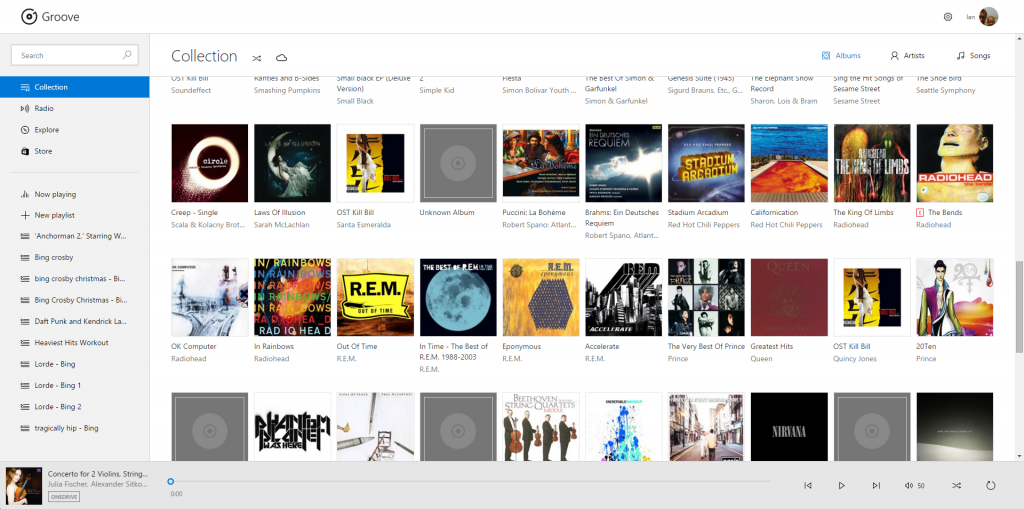Image resolution: width=1024 pixels, height=509 pixels.
Task: Open Store in the sidebar
Action: point(74,151)
